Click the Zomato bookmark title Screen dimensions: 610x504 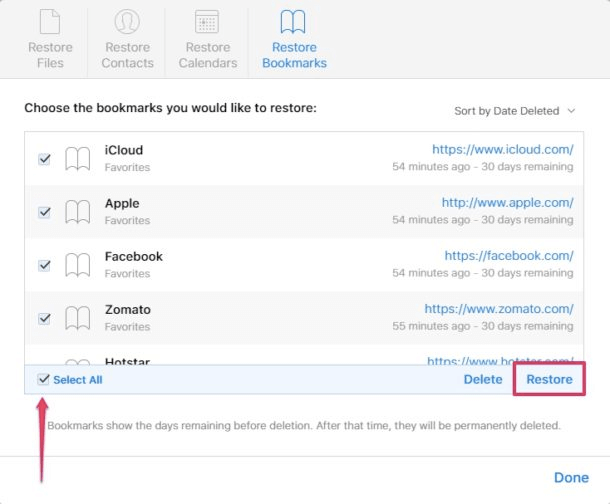tap(128, 310)
